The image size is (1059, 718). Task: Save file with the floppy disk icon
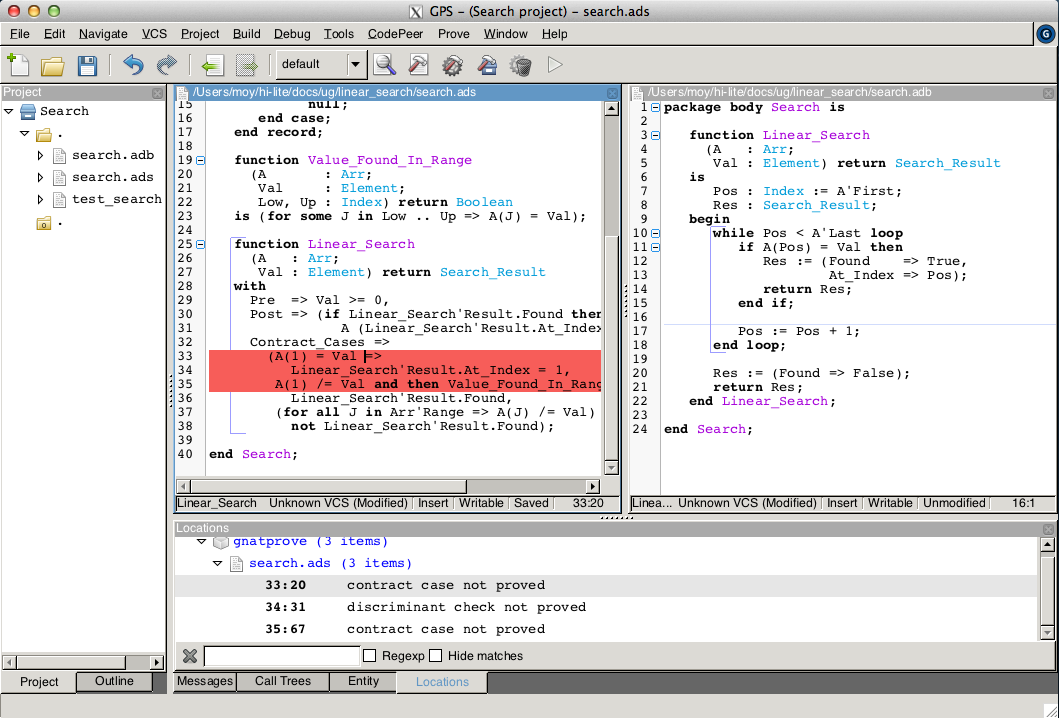tap(88, 66)
